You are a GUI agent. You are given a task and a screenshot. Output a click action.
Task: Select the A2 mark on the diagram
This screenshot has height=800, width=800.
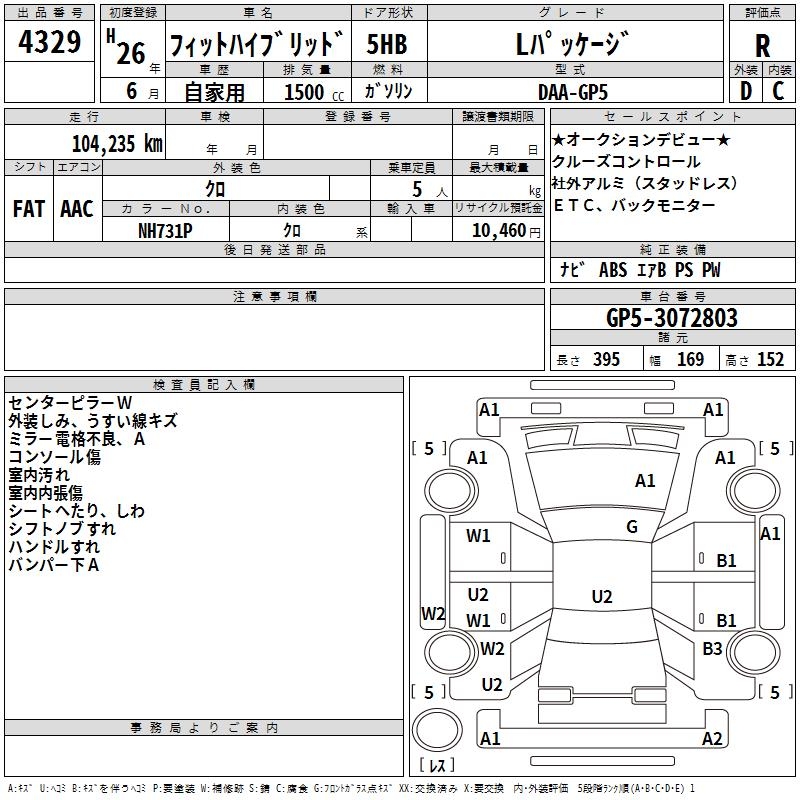[x=712, y=739]
